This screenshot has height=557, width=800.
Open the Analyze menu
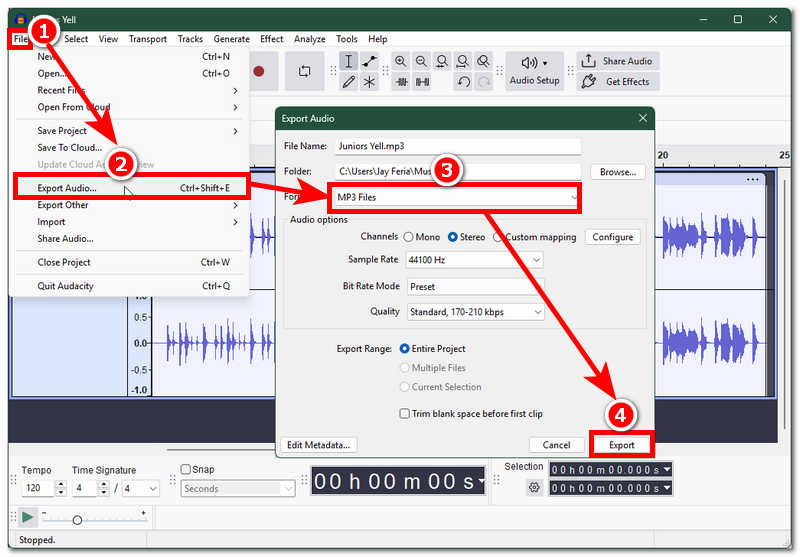pos(309,39)
